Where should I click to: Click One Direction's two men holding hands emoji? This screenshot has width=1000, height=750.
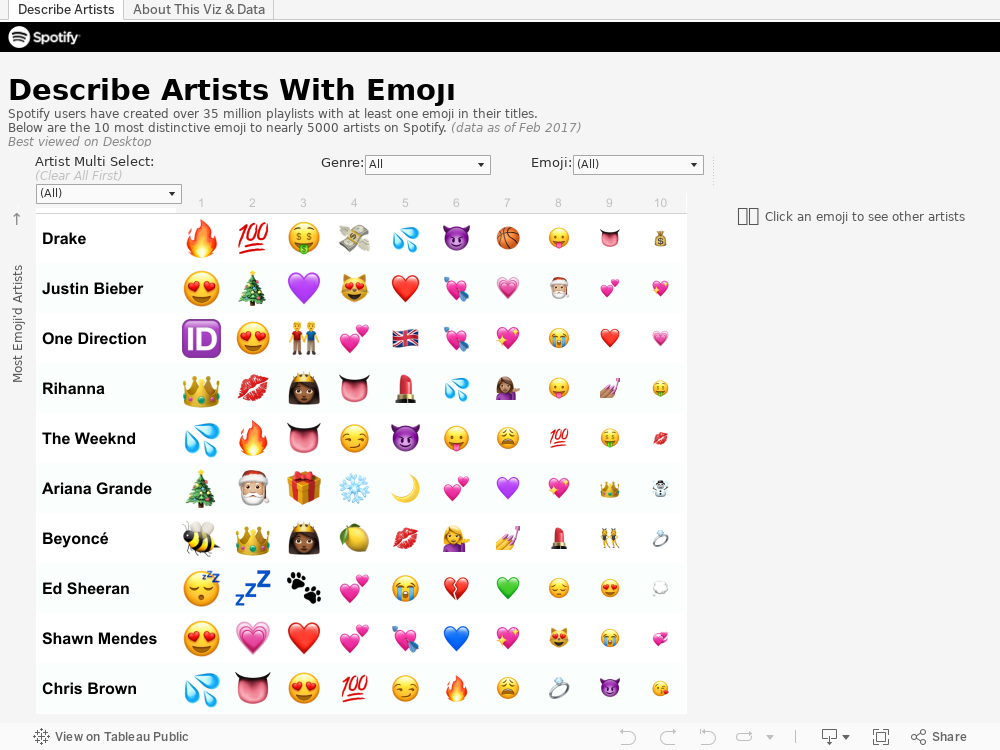pyautogui.click(x=304, y=338)
